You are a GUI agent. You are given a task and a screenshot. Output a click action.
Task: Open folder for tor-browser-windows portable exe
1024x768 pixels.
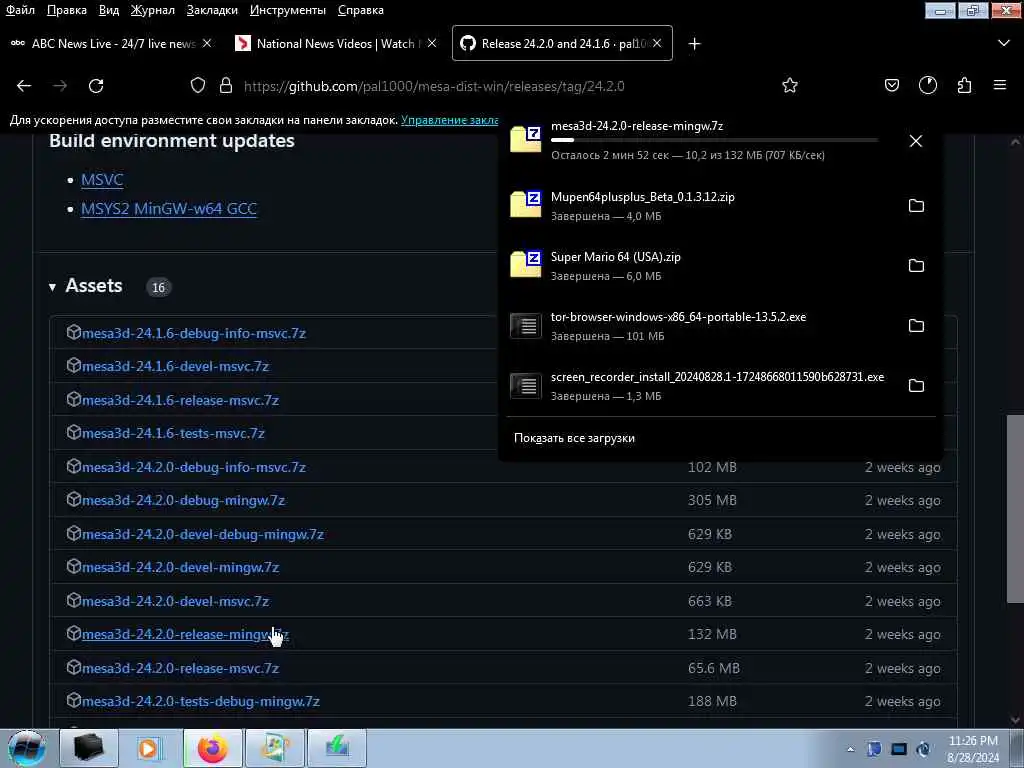click(916, 326)
